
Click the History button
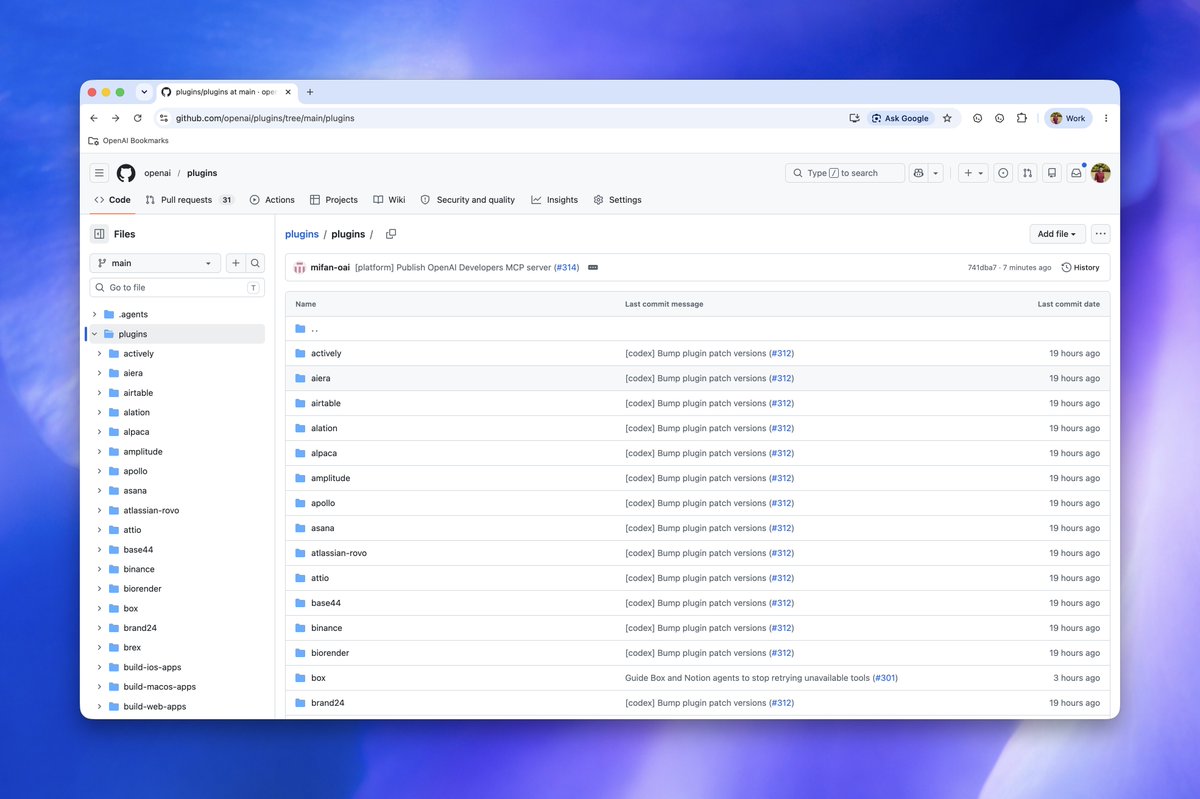[1081, 268]
